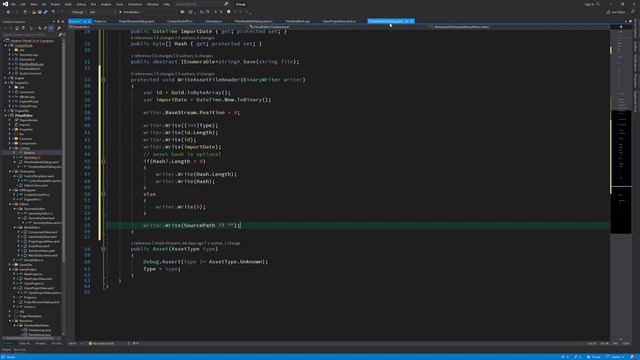Select the ProjectTemplates folder in Solution Explorer

point(30,316)
